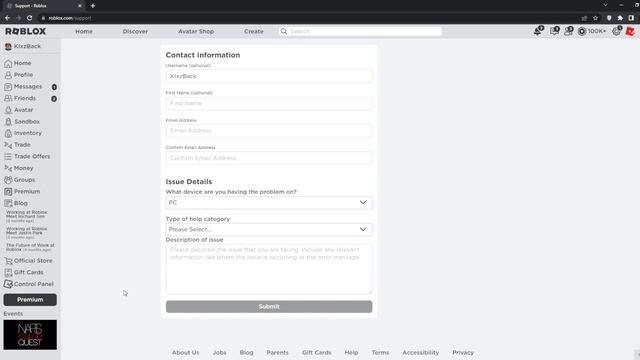
Task: Open the Premium sidebar item with icon
Action: pyautogui.click(x=22, y=191)
